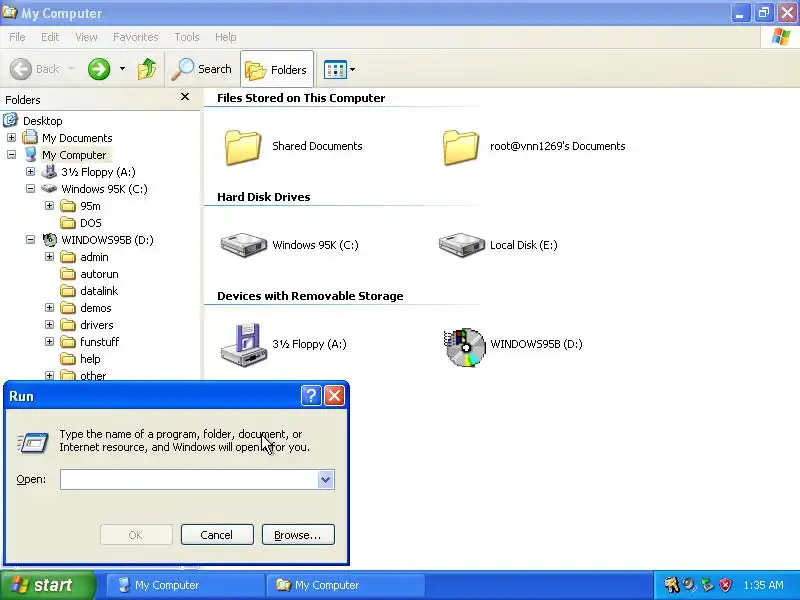Expand the My Documents tree node

[11, 138]
